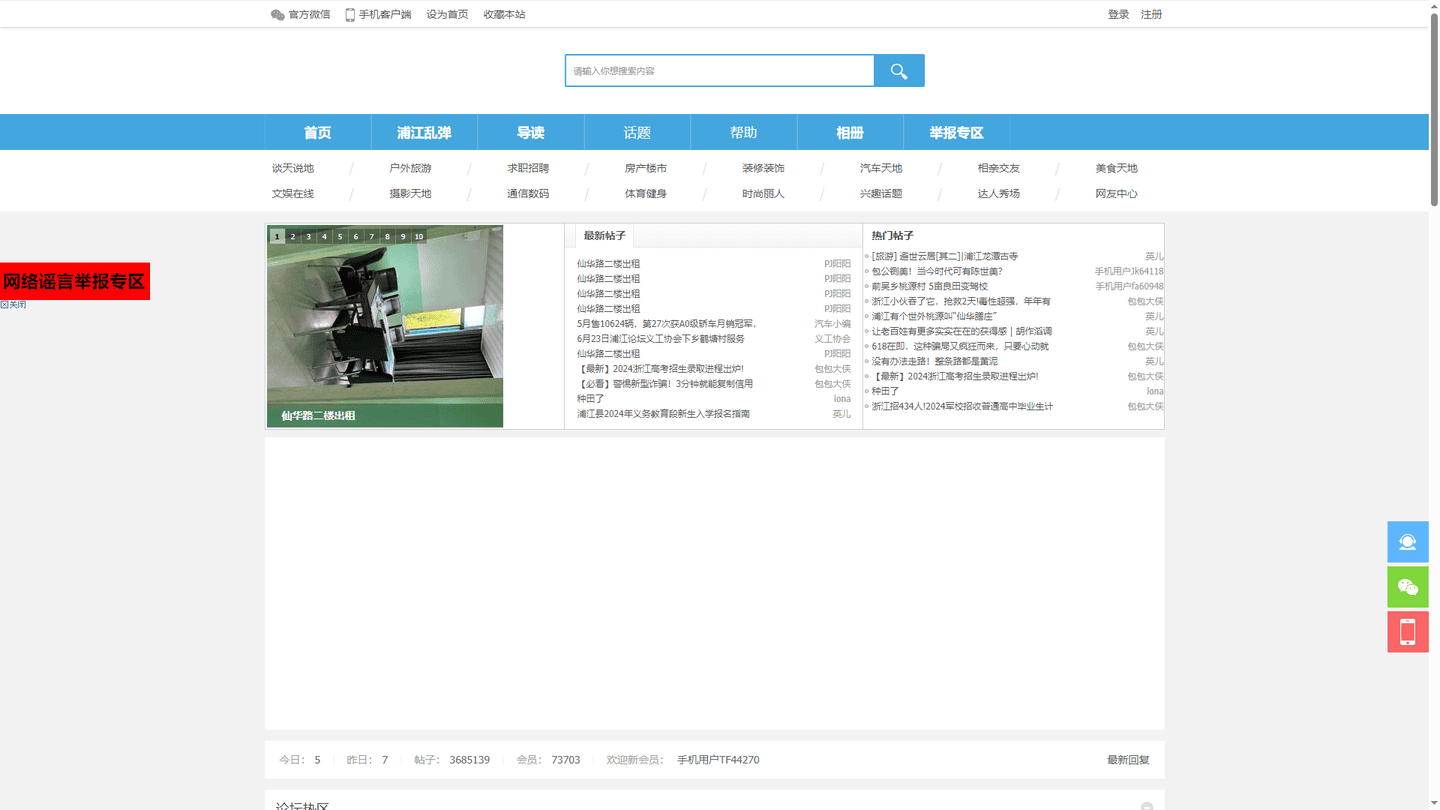Go to 装修装饰 forum section
The image size is (1440, 810).
763,168
